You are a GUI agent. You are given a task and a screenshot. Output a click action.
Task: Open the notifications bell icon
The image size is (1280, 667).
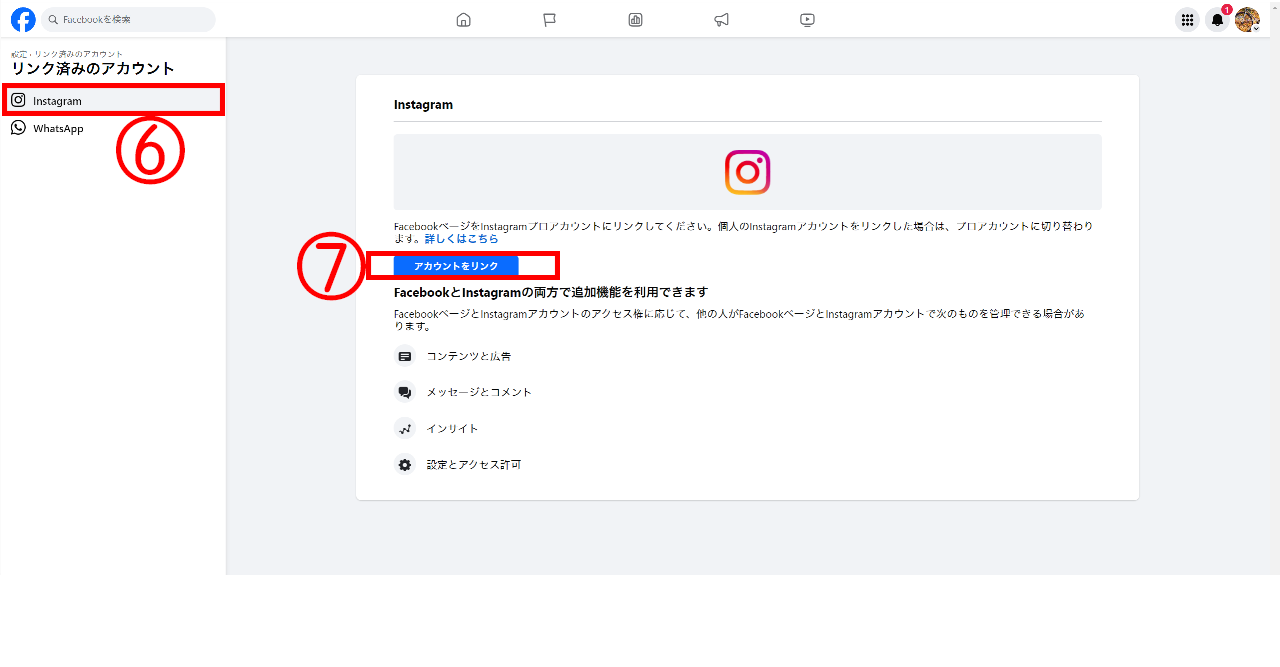[1217, 19]
